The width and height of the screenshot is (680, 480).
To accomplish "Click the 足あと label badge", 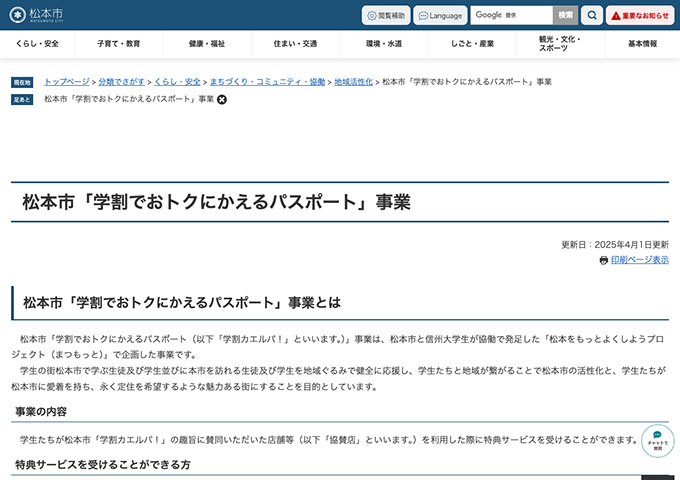I will [22, 100].
